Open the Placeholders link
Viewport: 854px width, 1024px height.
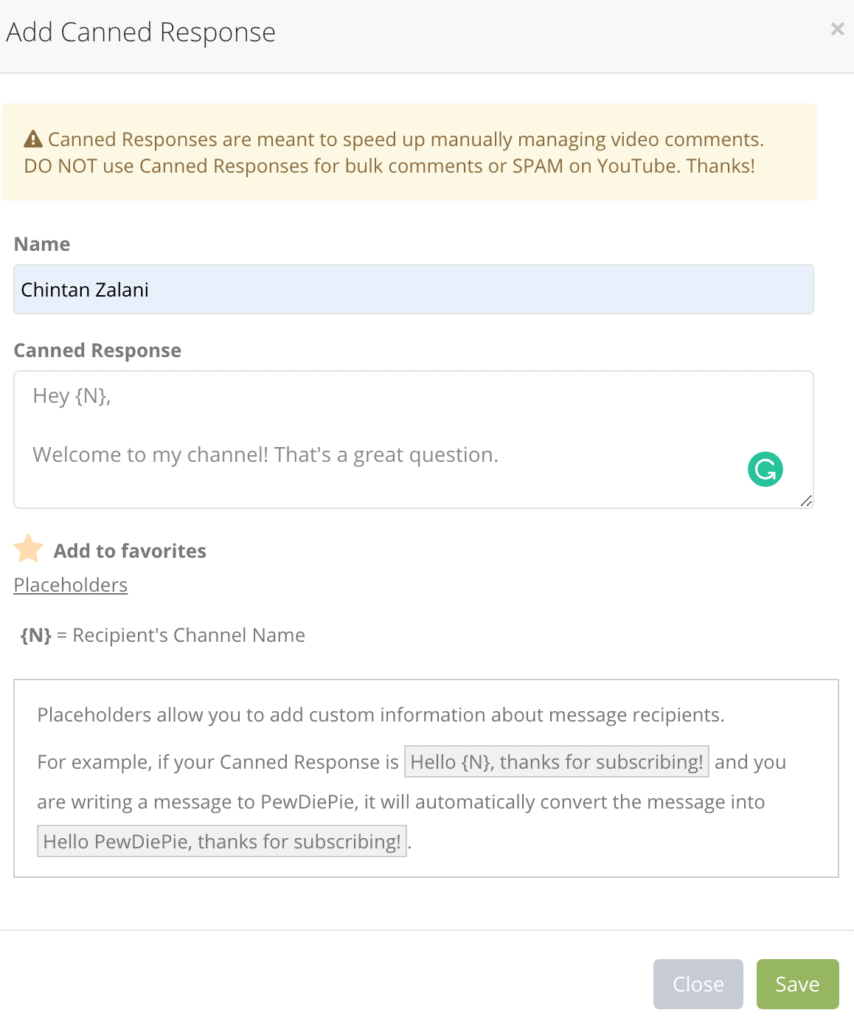coord(71,584)
